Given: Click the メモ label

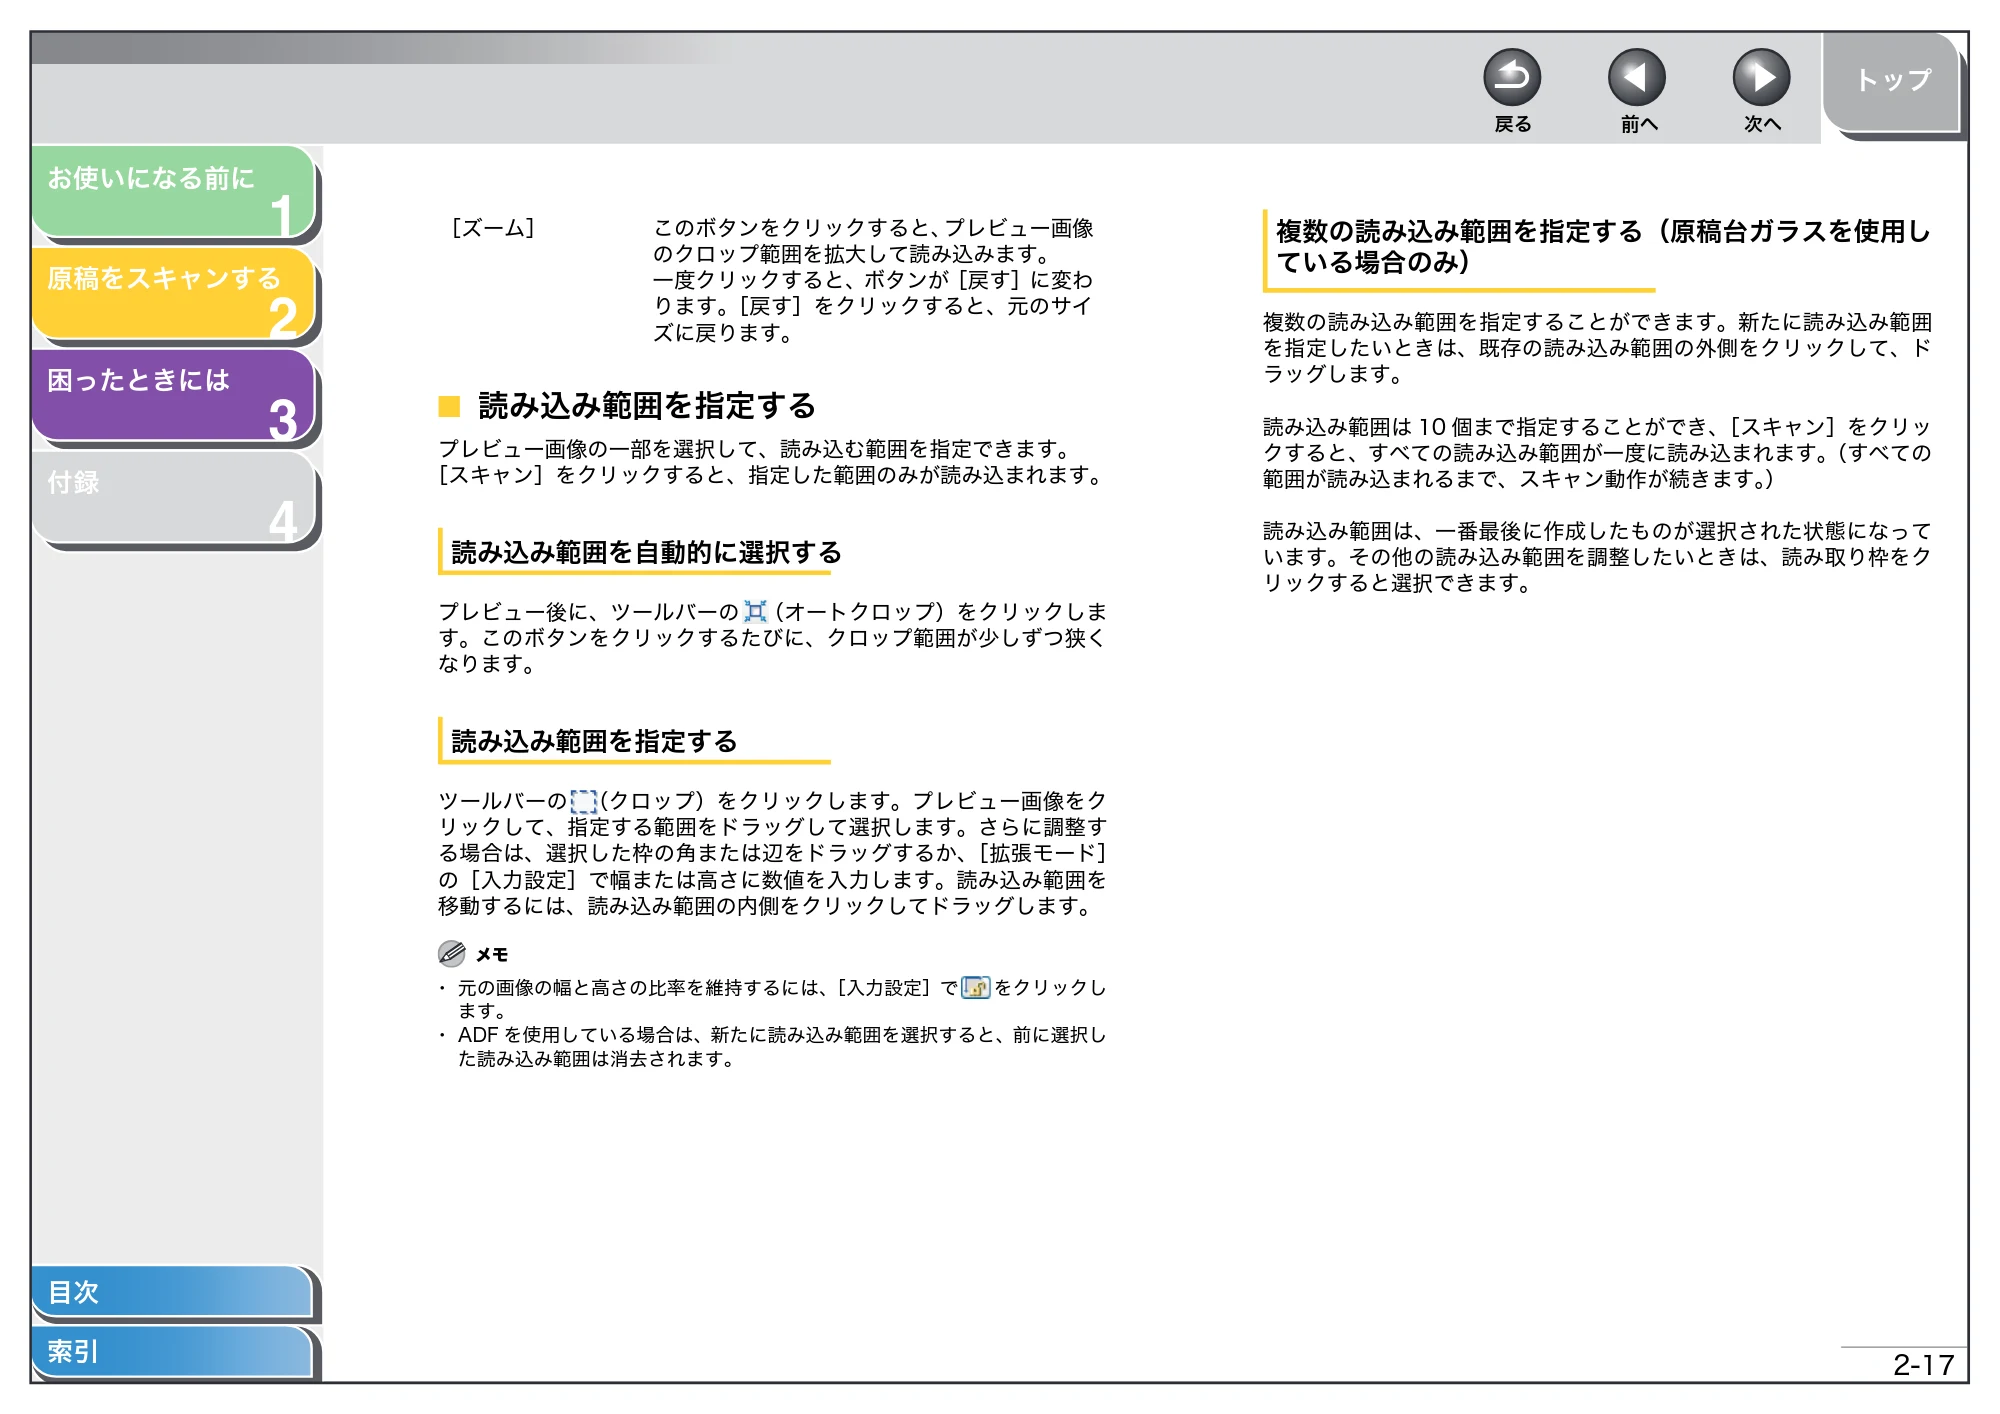Looking at the screenshot, I should tap(492, 954).
